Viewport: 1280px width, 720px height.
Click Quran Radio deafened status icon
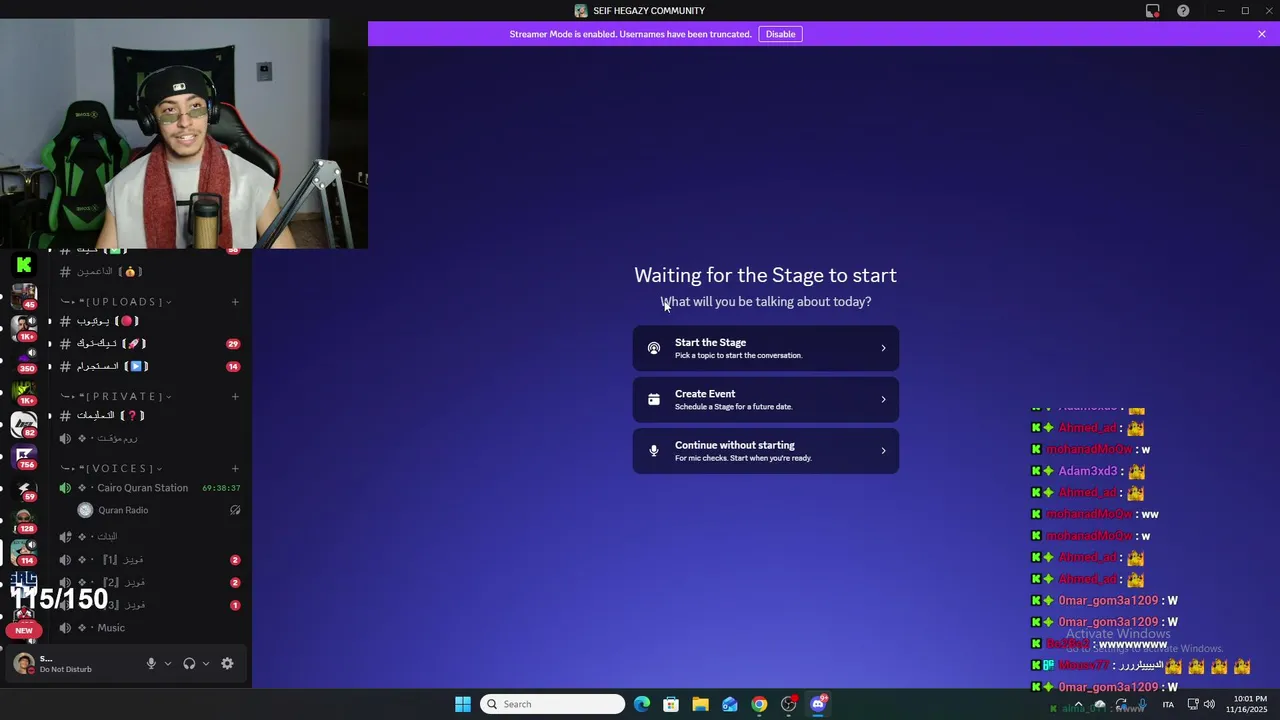point(235,510)
